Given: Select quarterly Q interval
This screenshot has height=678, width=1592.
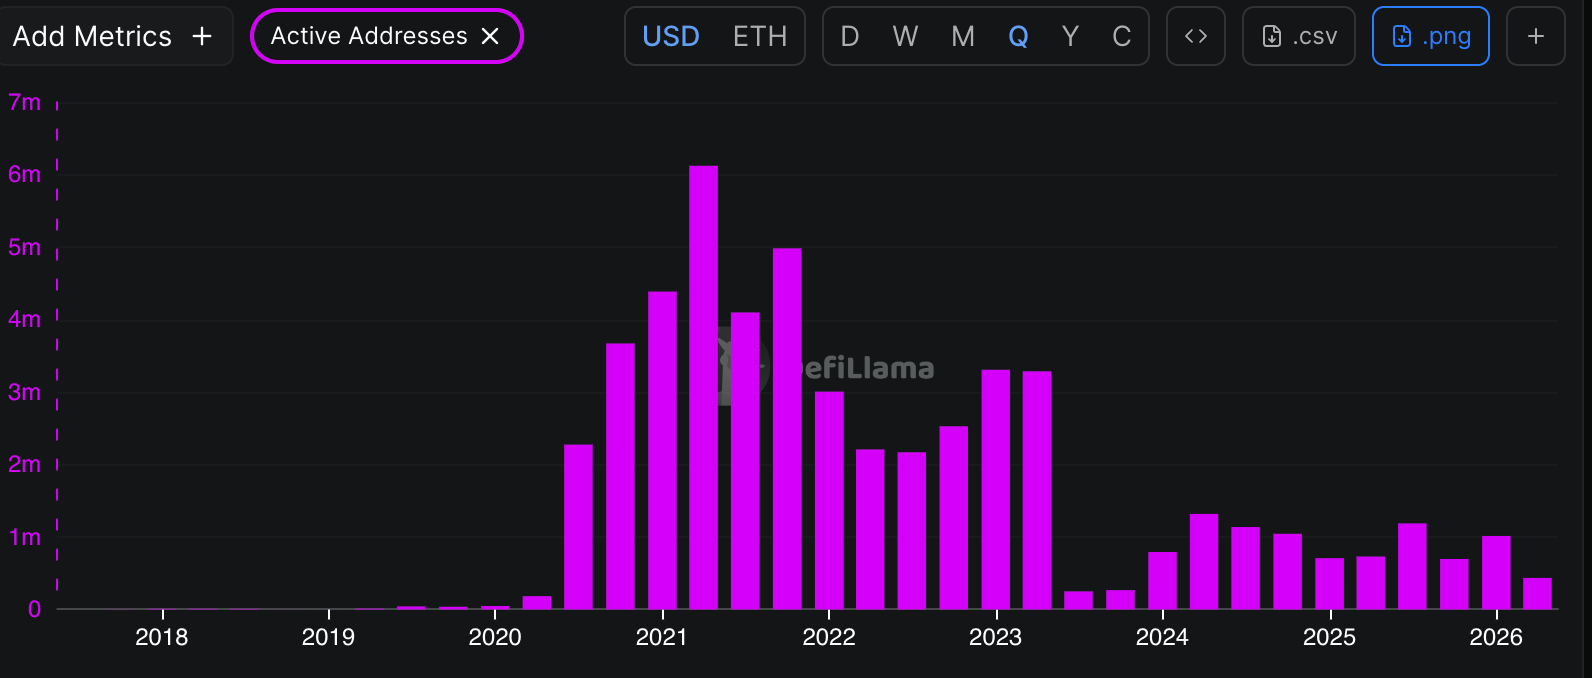Looking at the screenshot, I should click(x=1018, y=36).
